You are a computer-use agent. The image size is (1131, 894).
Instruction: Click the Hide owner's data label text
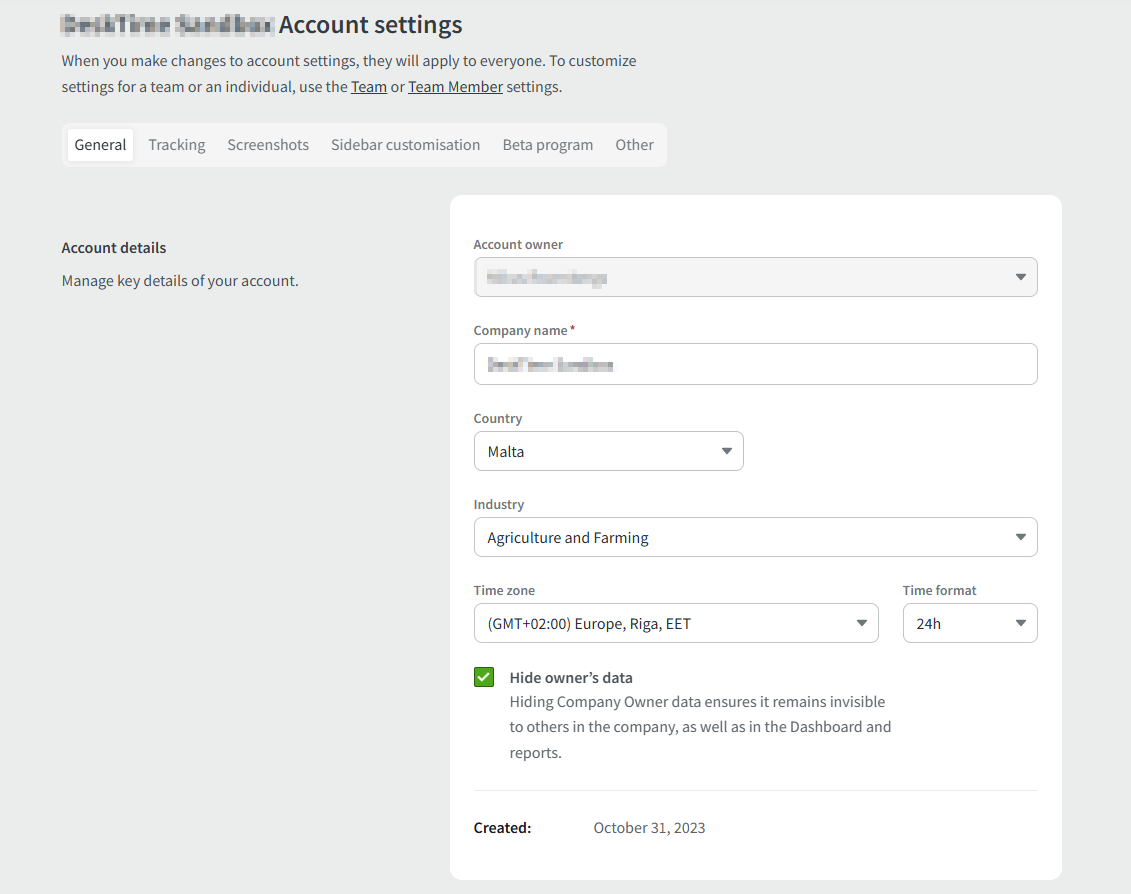coord(571,678)
